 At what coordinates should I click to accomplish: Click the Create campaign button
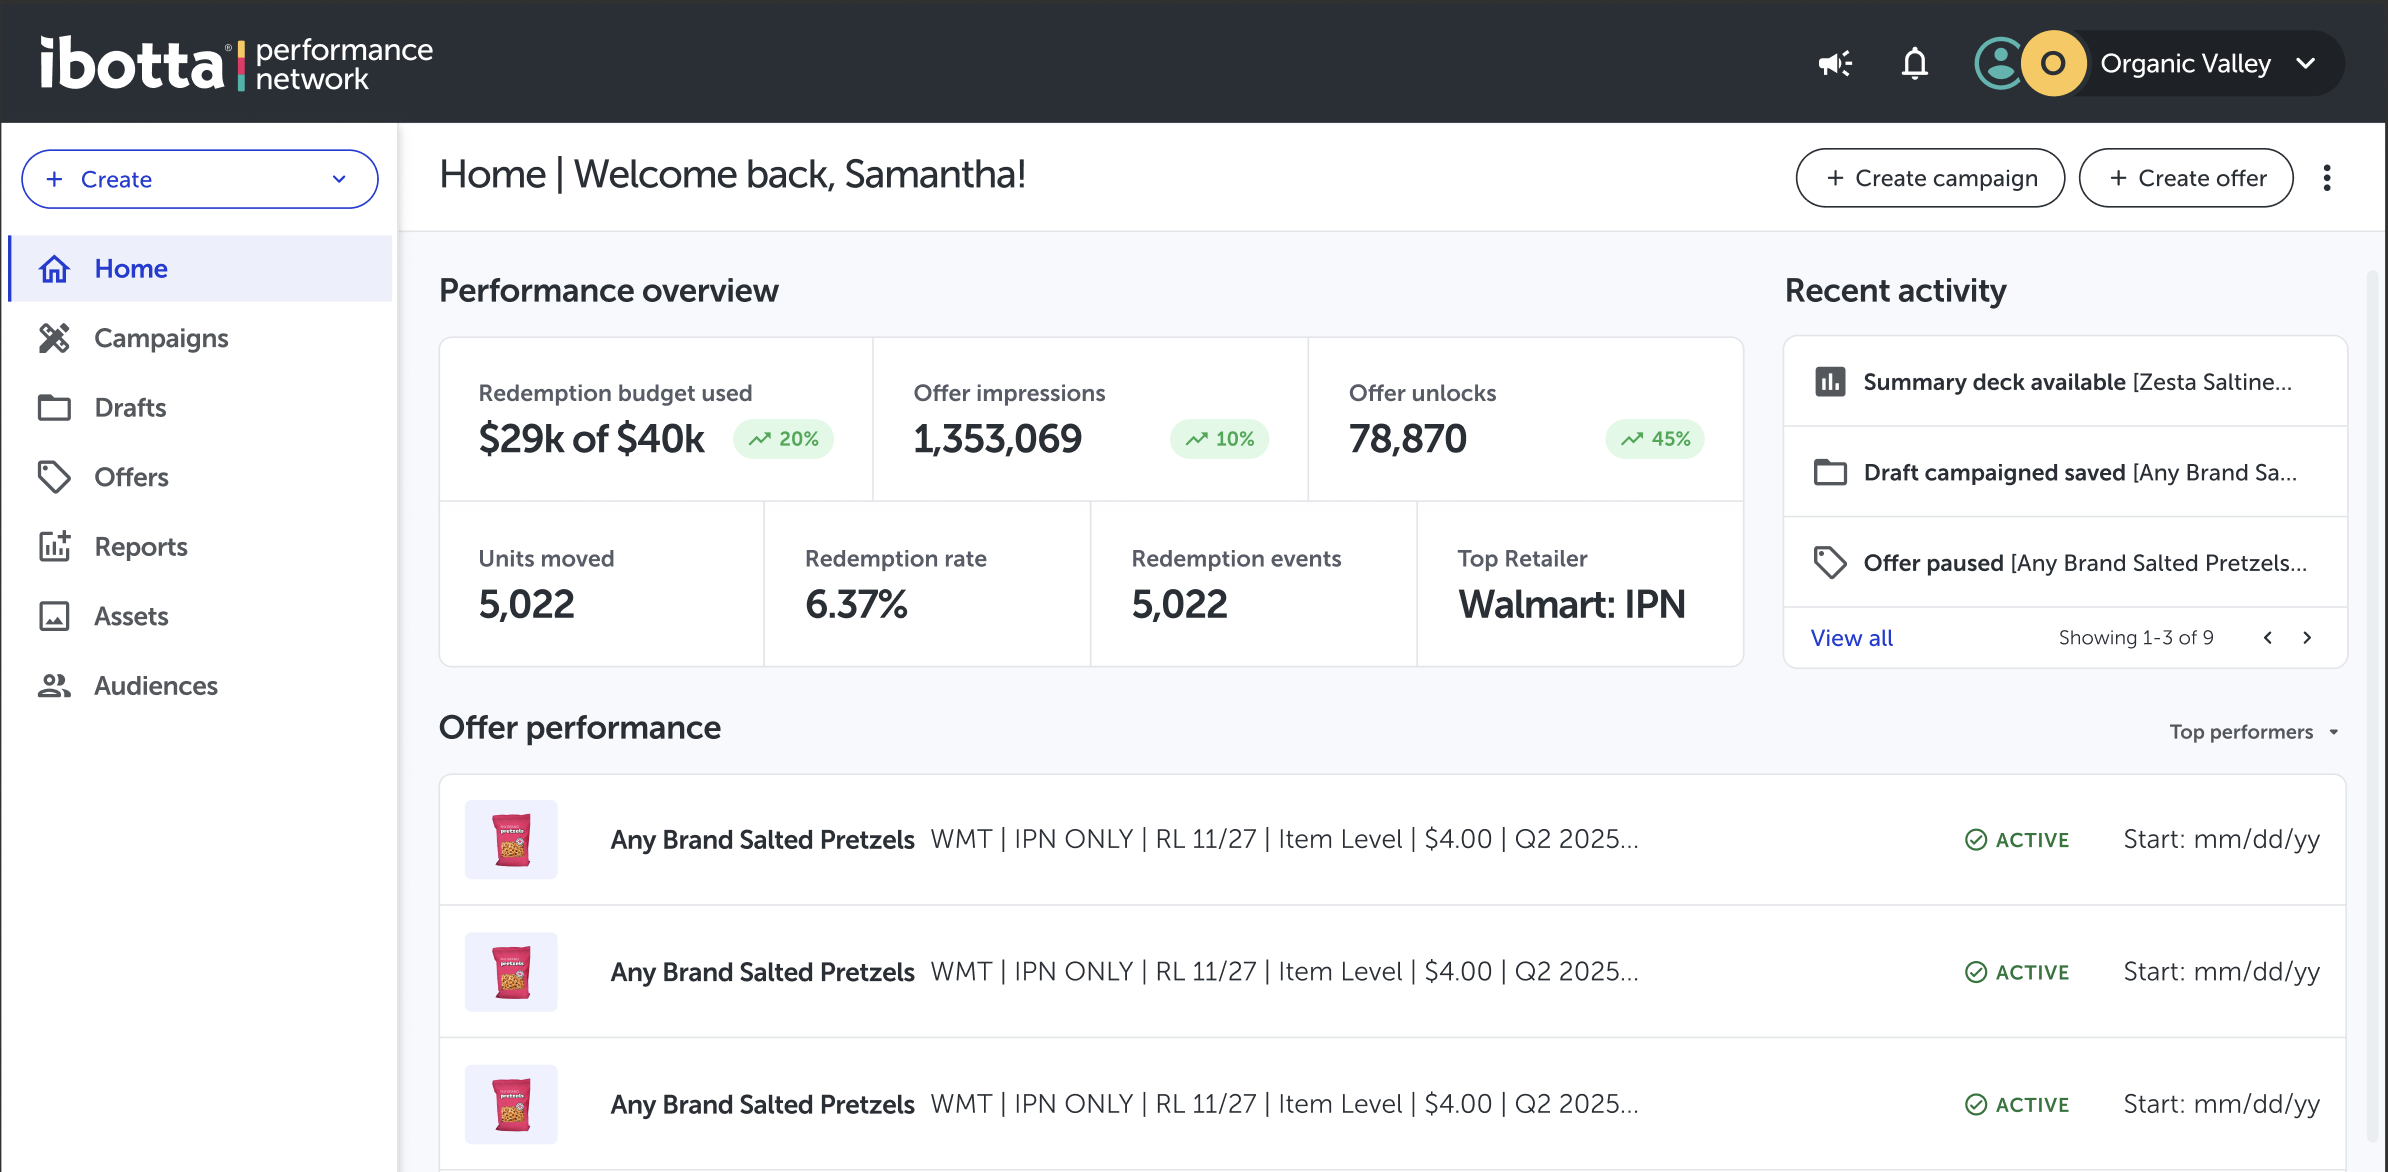point(1930,178)
